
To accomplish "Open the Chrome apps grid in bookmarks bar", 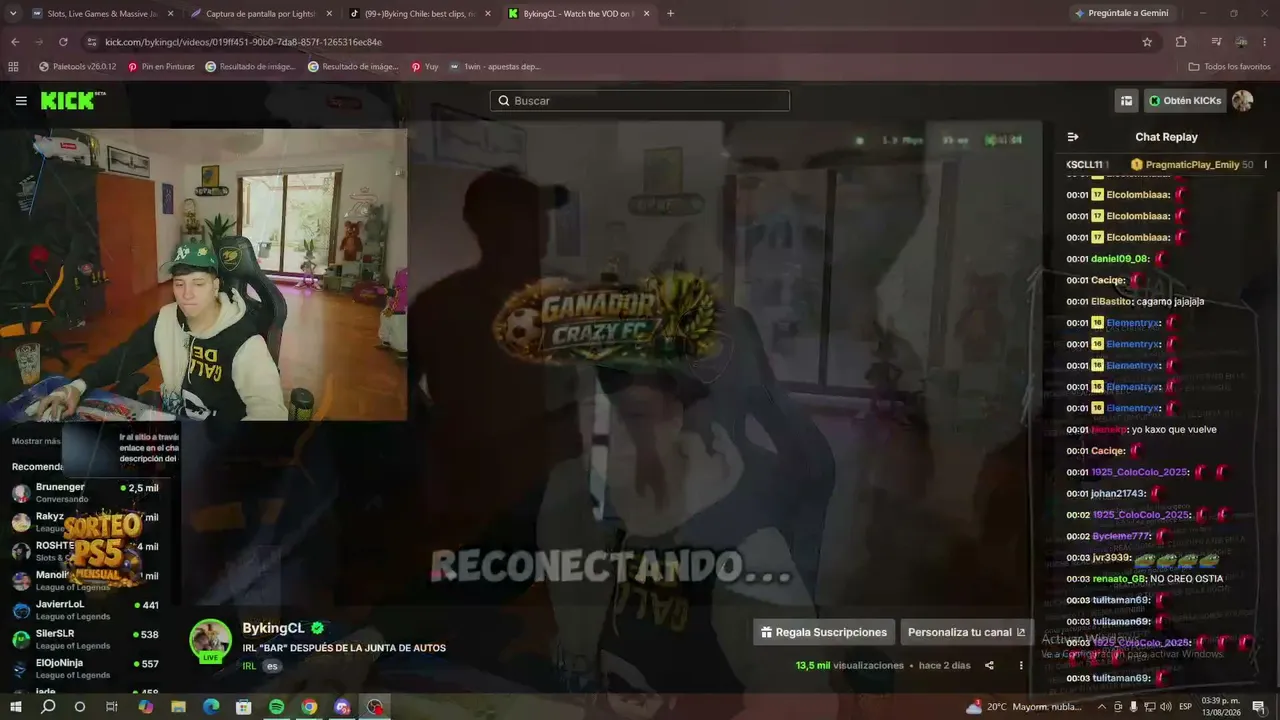I will pyautogui.click(x=13, y=67).
